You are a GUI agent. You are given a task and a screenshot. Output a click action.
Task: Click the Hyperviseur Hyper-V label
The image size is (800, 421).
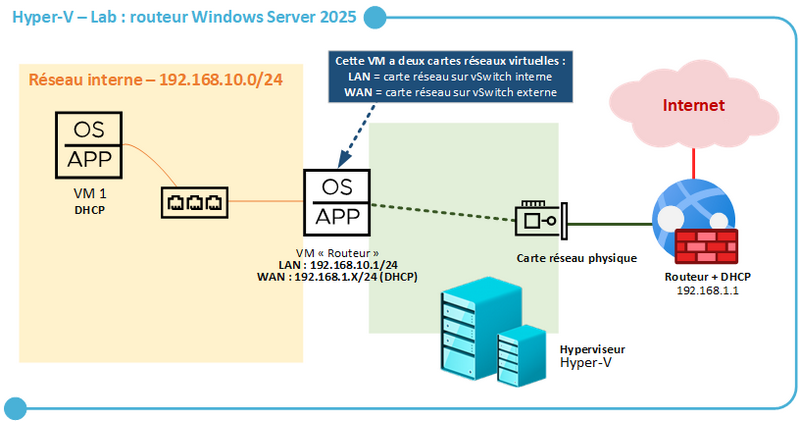[592, 356]
